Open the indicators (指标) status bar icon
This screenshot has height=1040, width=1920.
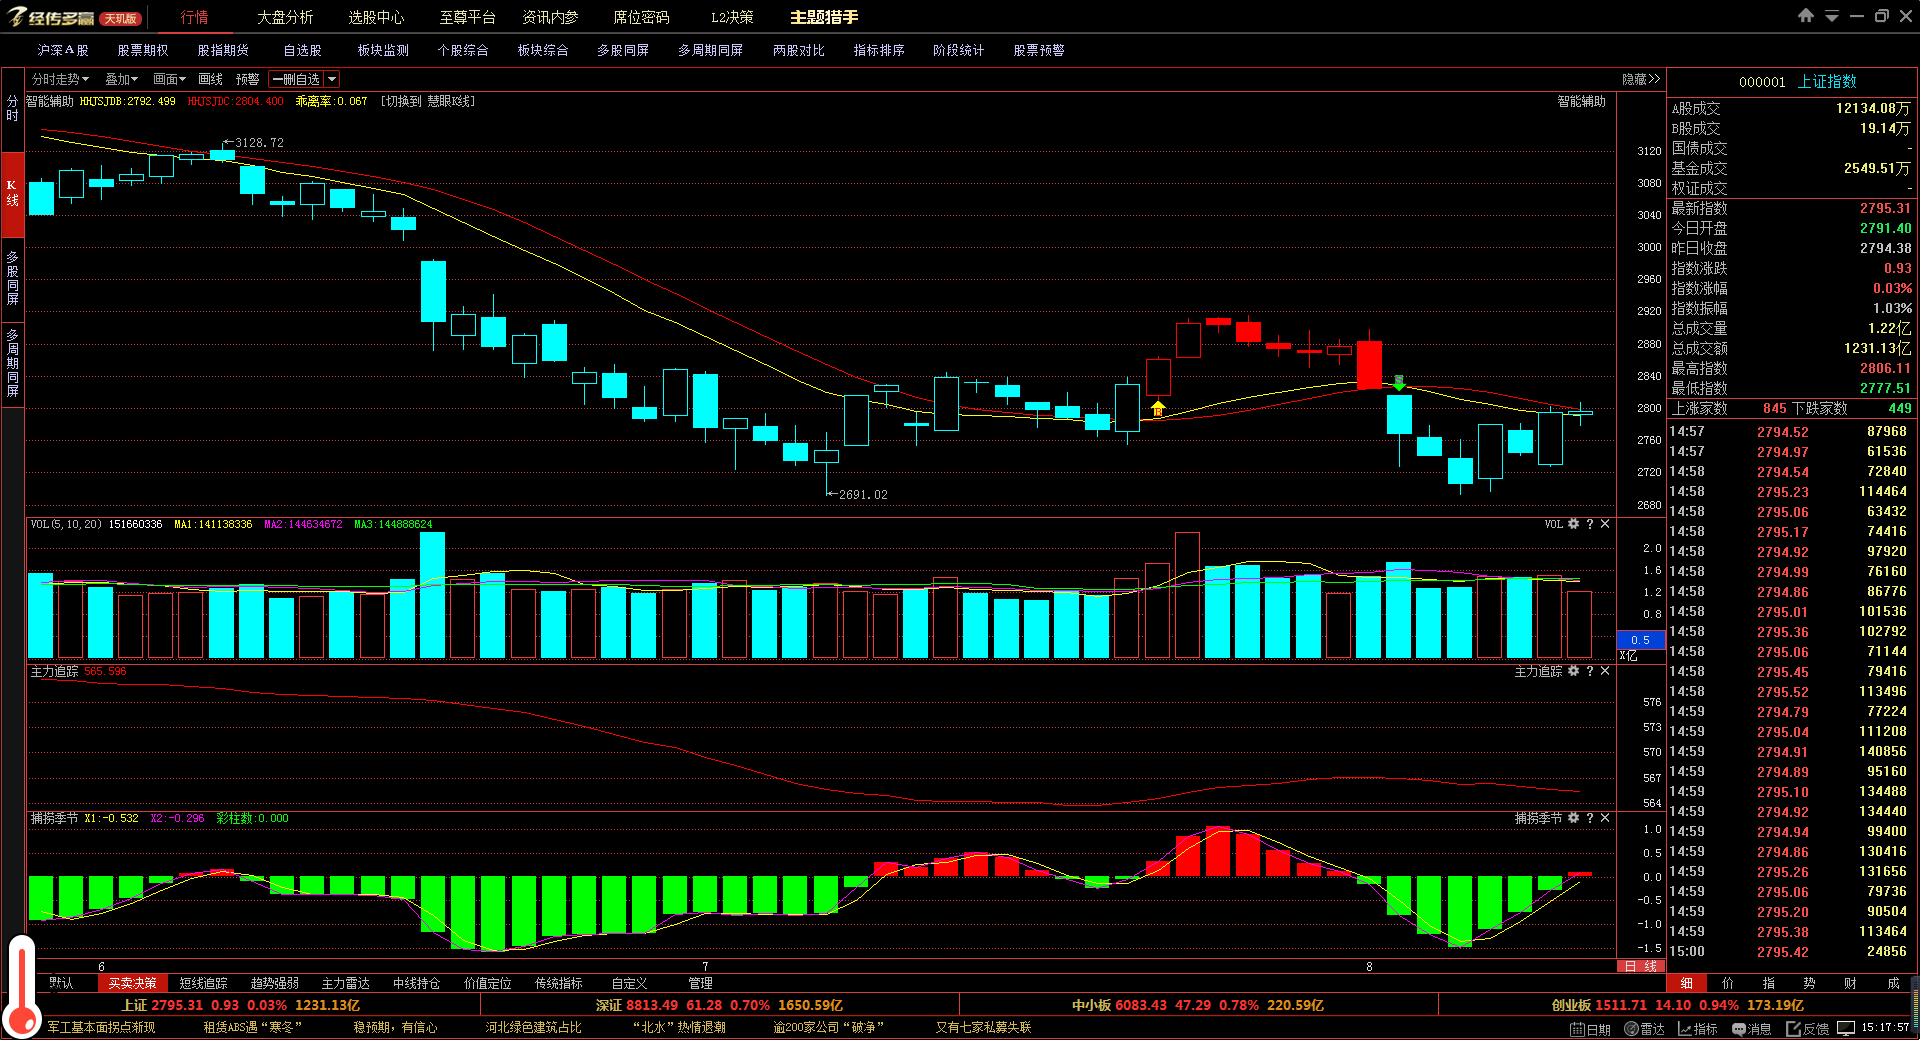click(x=1697, y=1028)
